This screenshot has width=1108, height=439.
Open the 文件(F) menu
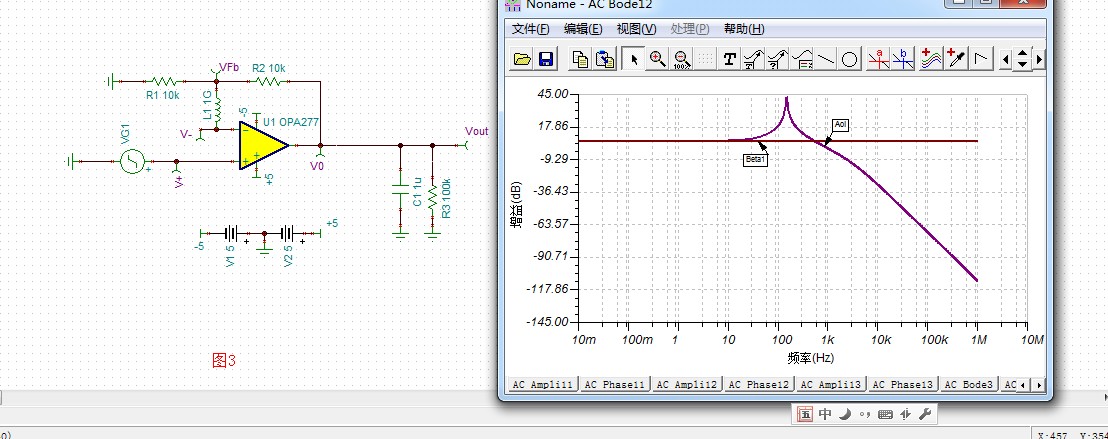[530, 29]
